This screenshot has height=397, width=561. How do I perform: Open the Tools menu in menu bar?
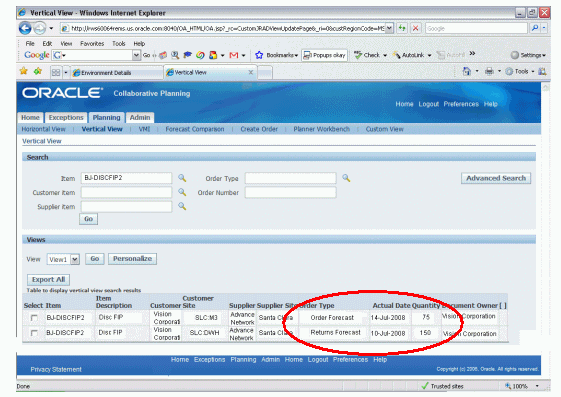click(x=118, y=44)
